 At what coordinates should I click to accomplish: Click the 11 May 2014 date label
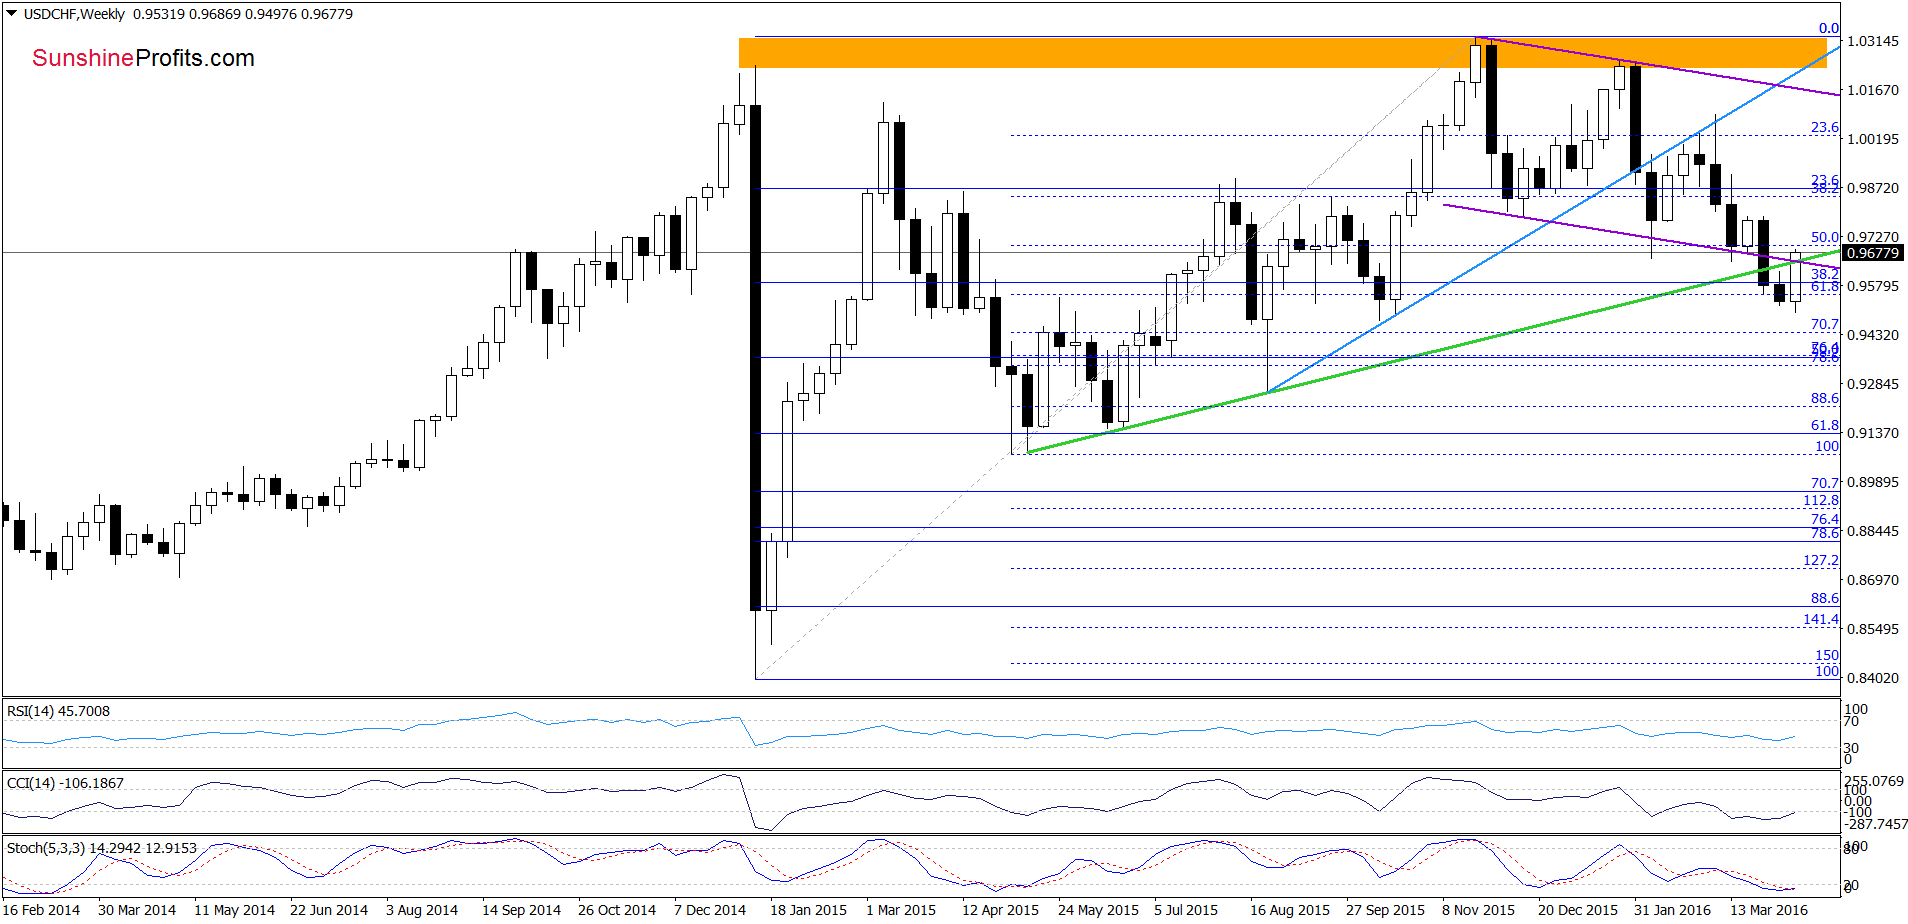(234, 910)
